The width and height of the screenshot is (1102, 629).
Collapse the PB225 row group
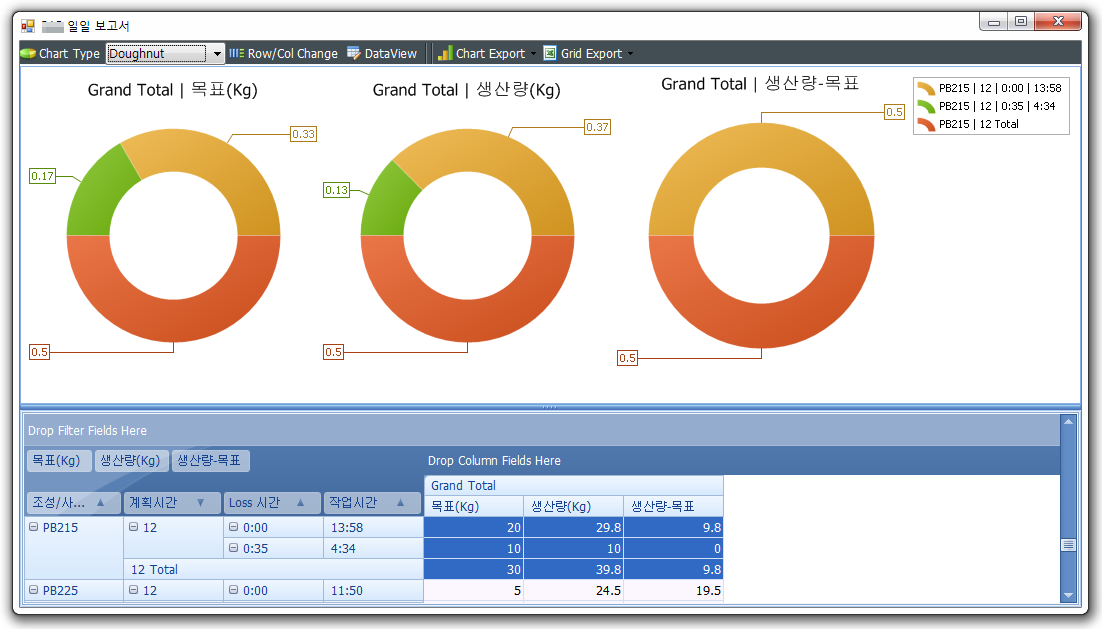[x=34, y=590]
